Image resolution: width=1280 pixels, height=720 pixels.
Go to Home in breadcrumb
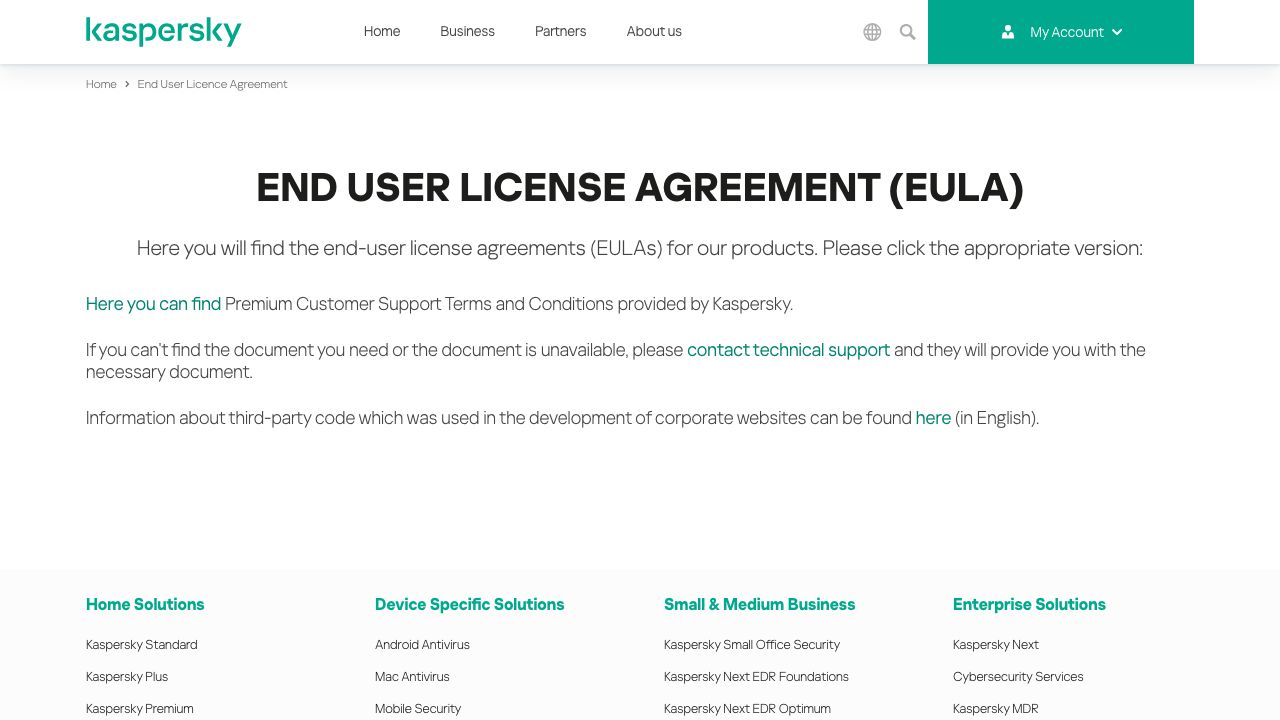[101, 84]
